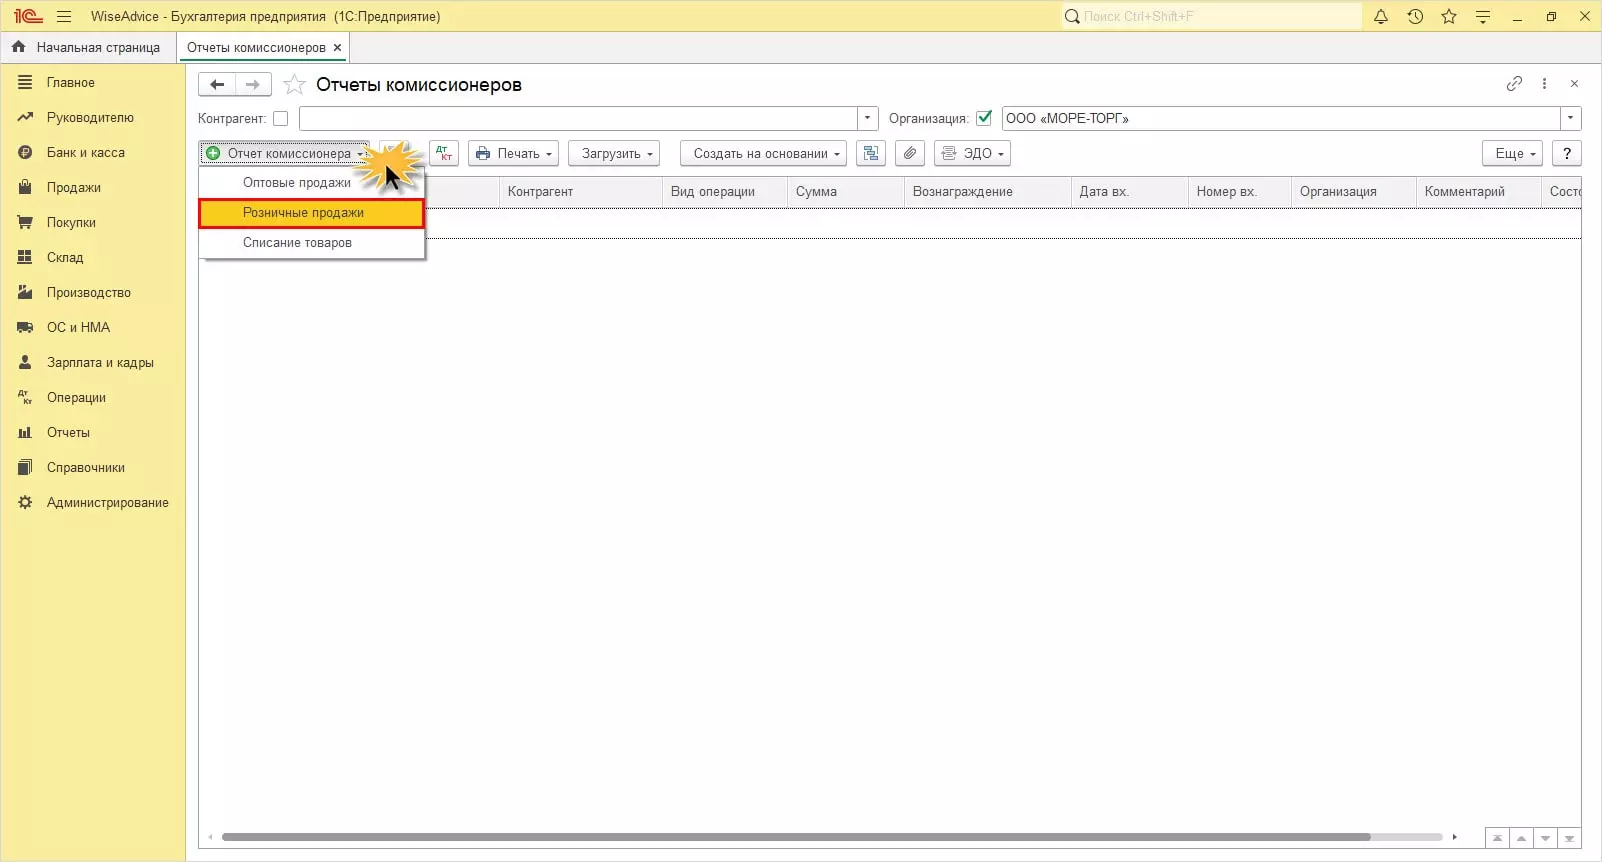1602x862 pixels.
Task: Open Производство section
Action: pos(89,293)
